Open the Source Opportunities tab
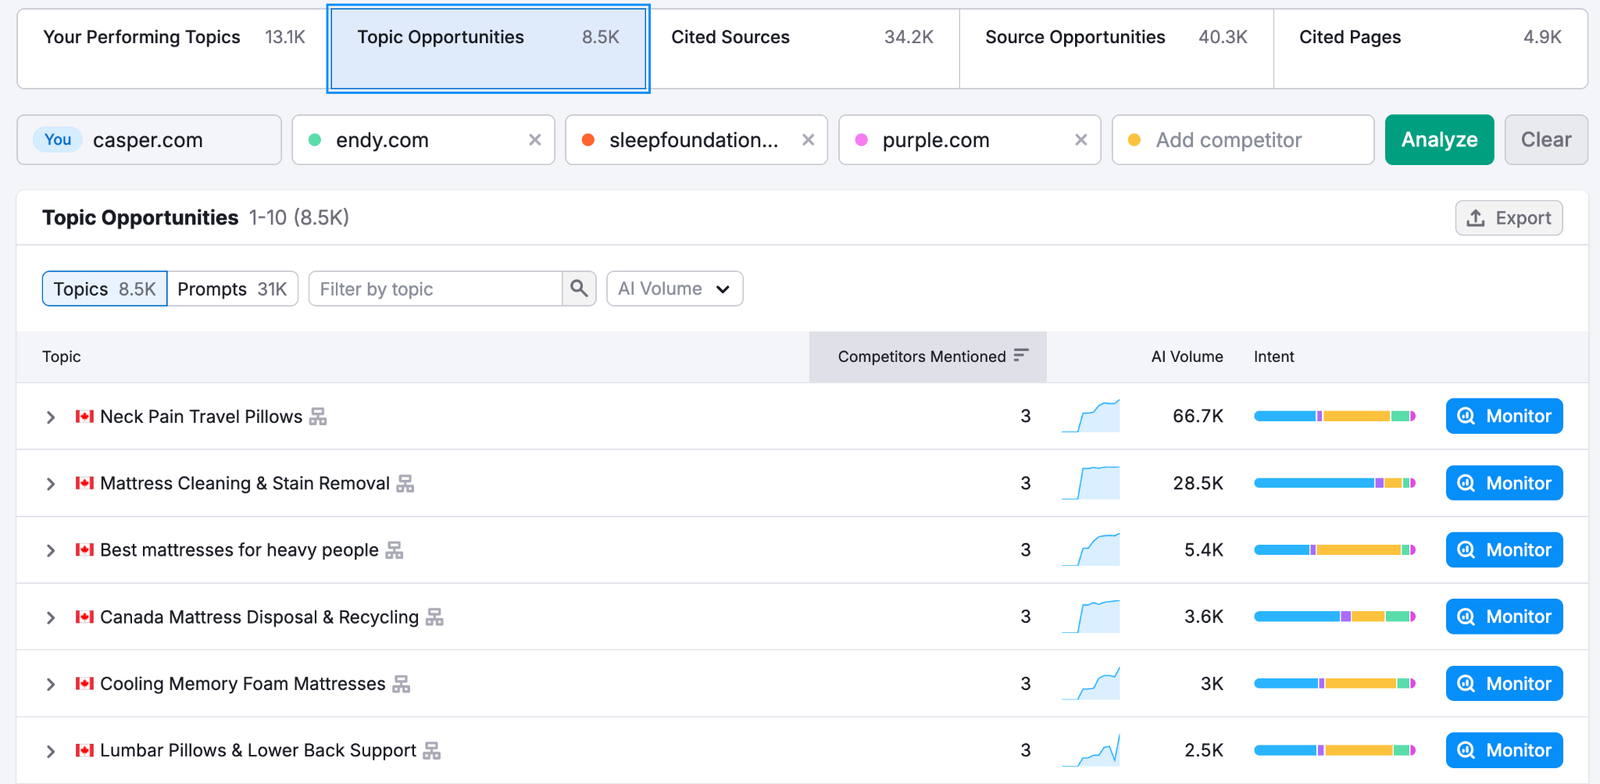Viewport: 1600px width, 784px height. pyautogui.click(x=1116, y=48)
